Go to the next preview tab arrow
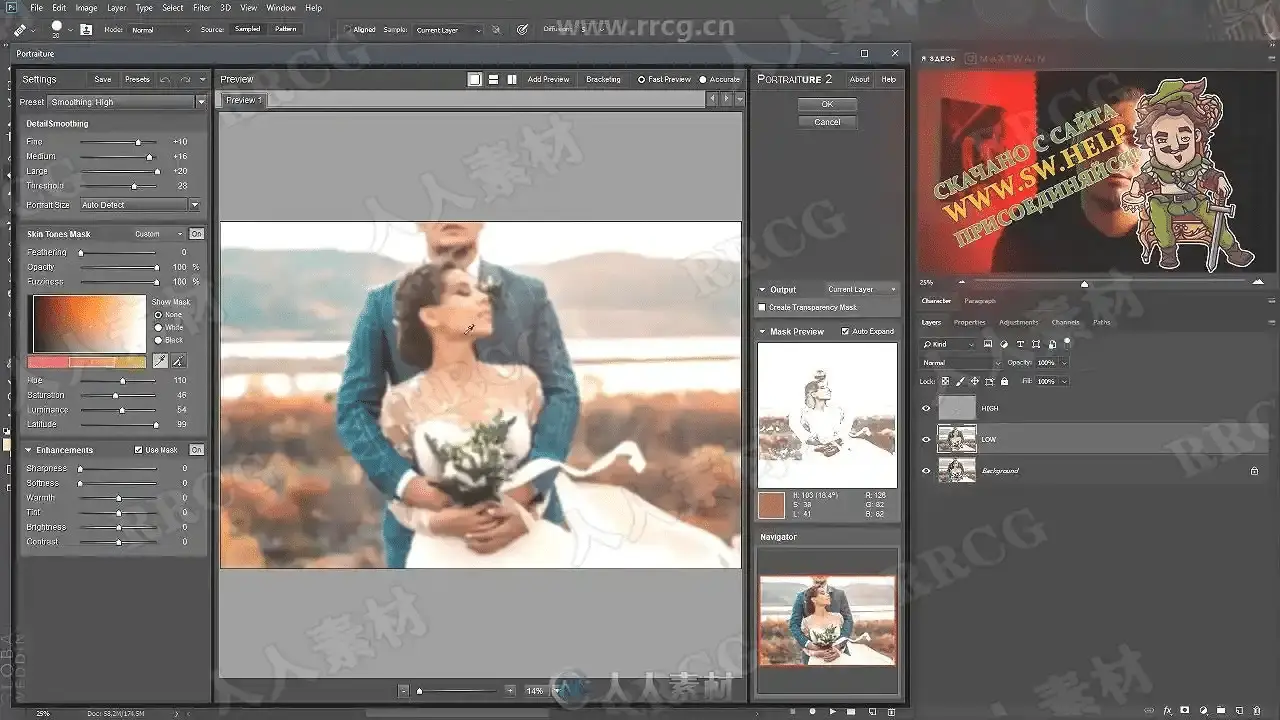This screenshot has width=1280, height=720. tap(726, 99)
